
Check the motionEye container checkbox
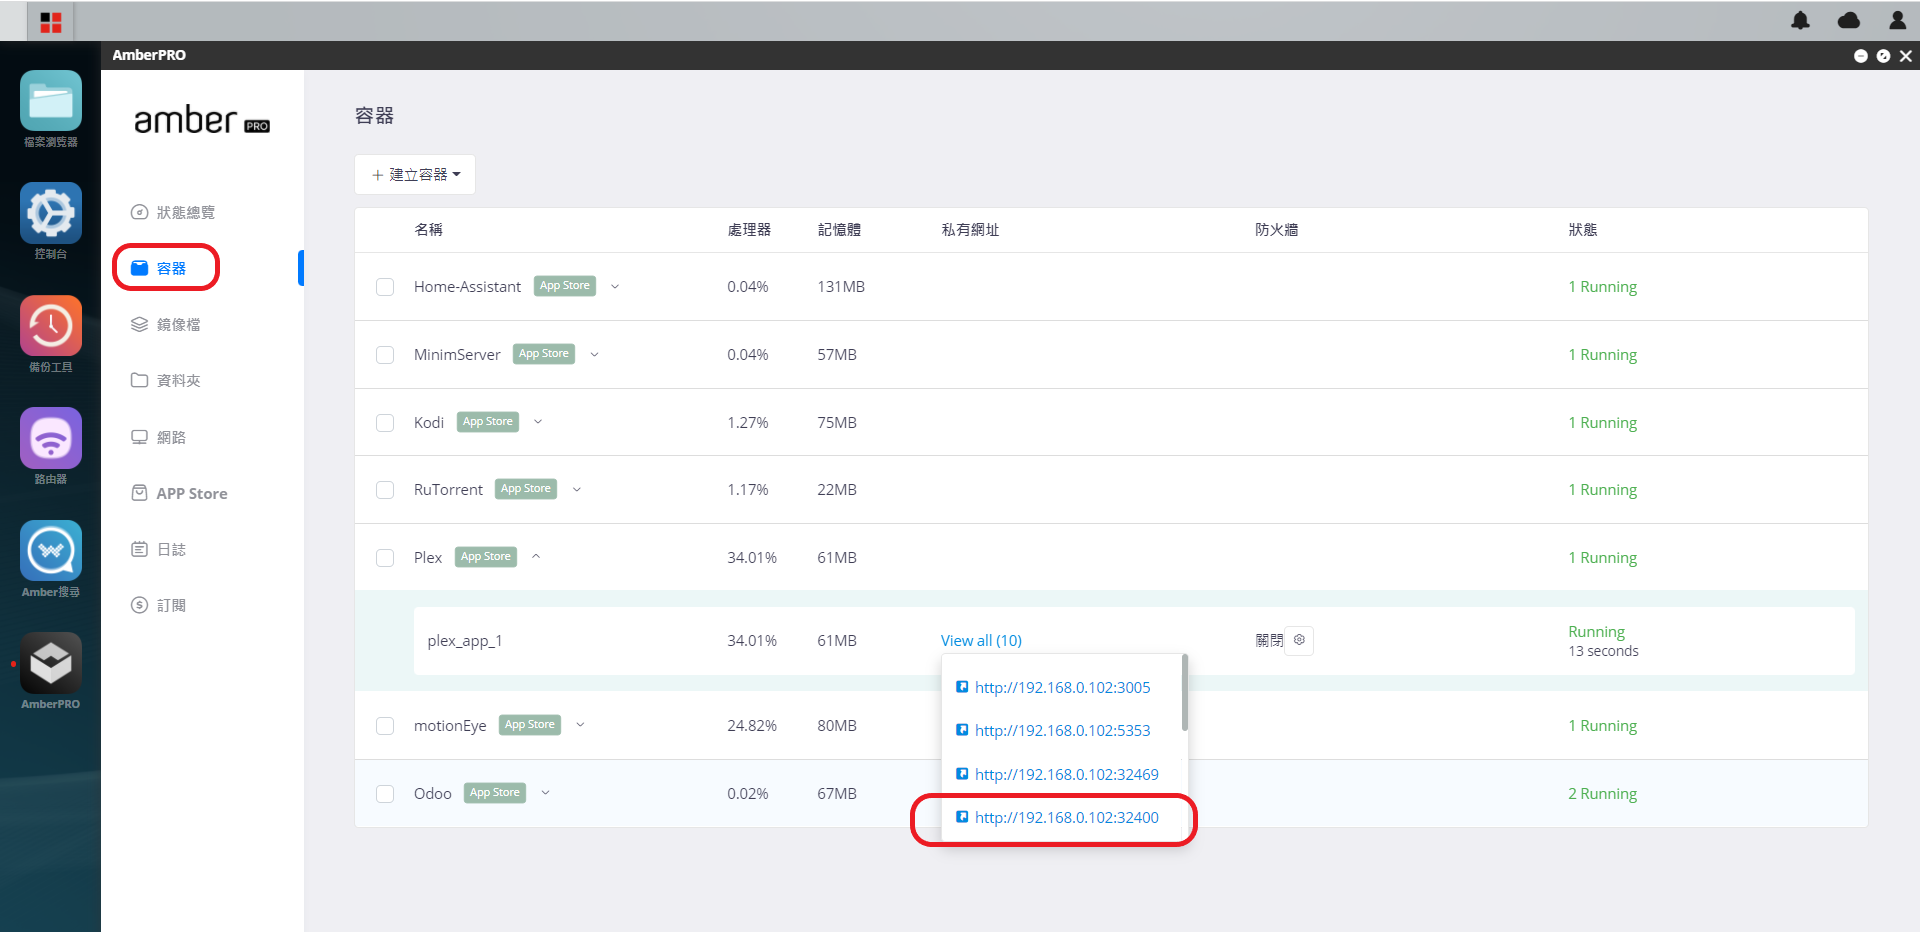(385, 726)
